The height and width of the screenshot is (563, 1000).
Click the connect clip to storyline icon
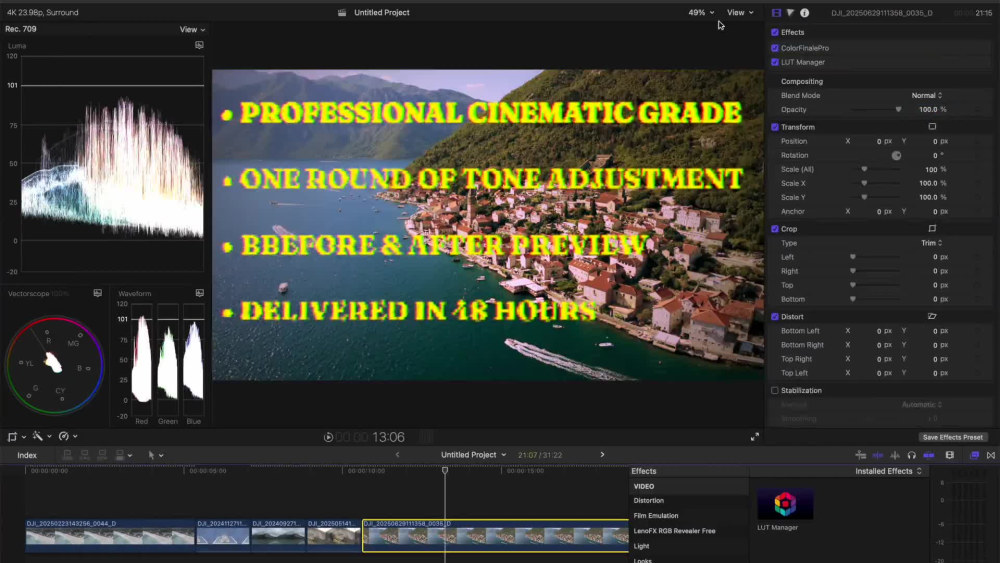pos(67,455)
